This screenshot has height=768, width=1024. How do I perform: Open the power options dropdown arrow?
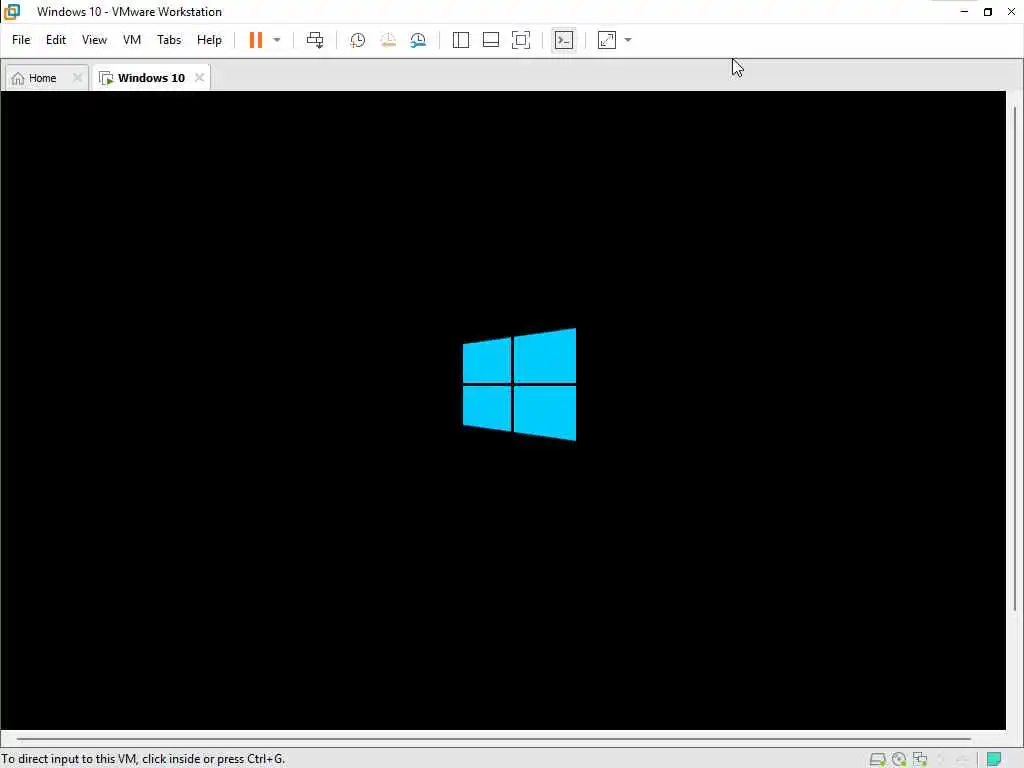pos(277,40)
